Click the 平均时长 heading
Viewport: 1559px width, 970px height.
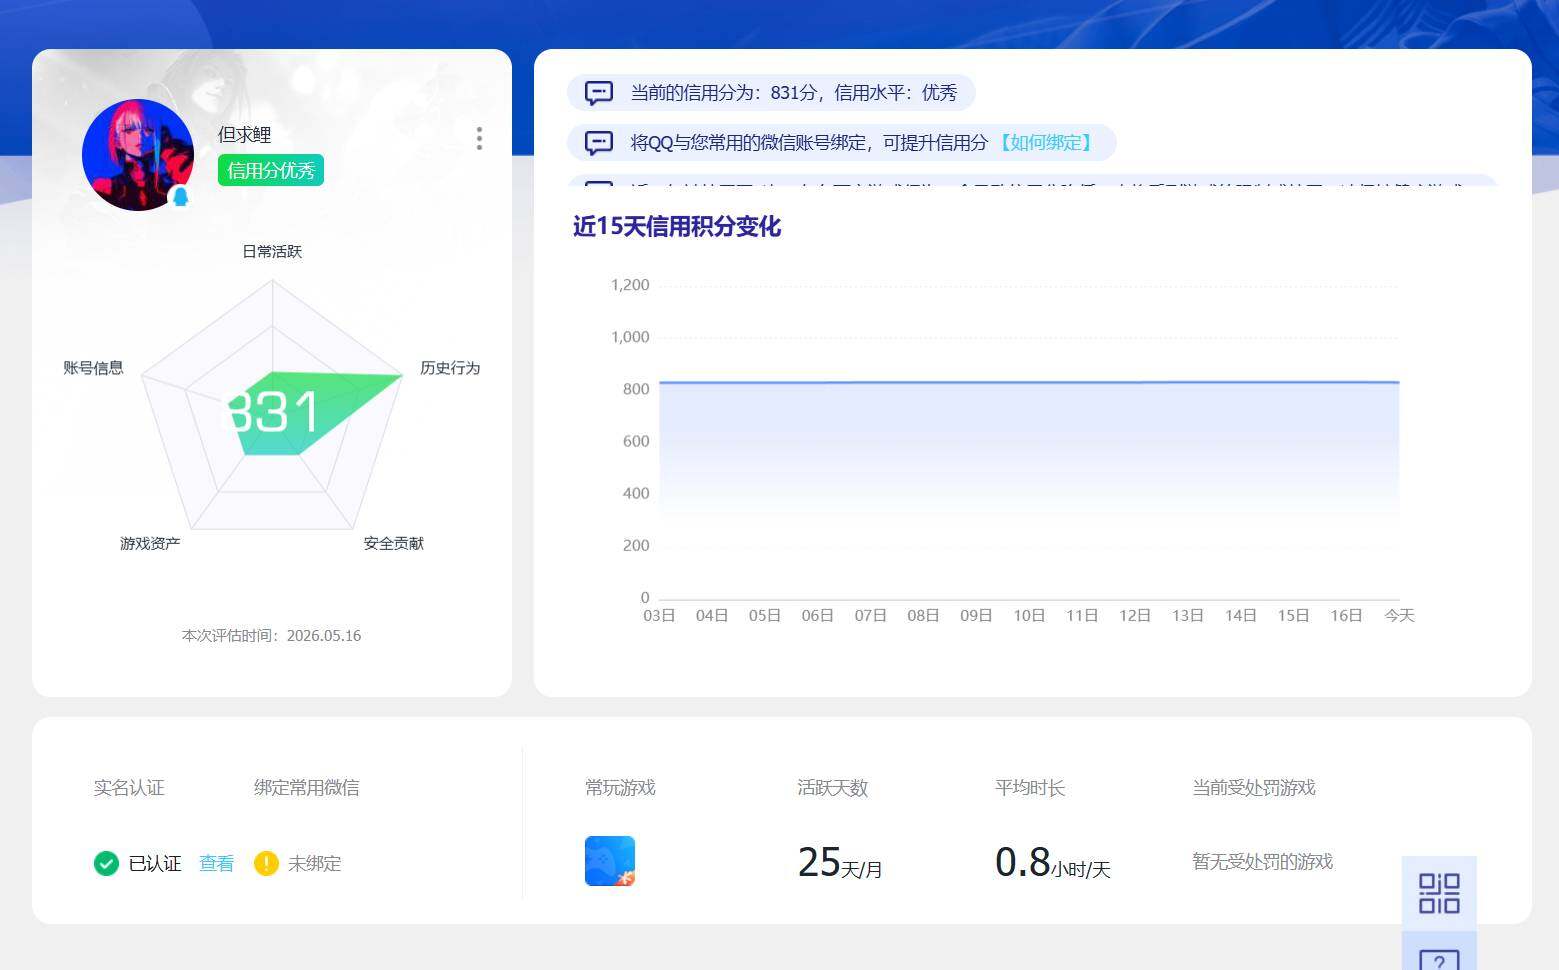pos(1030,788)
